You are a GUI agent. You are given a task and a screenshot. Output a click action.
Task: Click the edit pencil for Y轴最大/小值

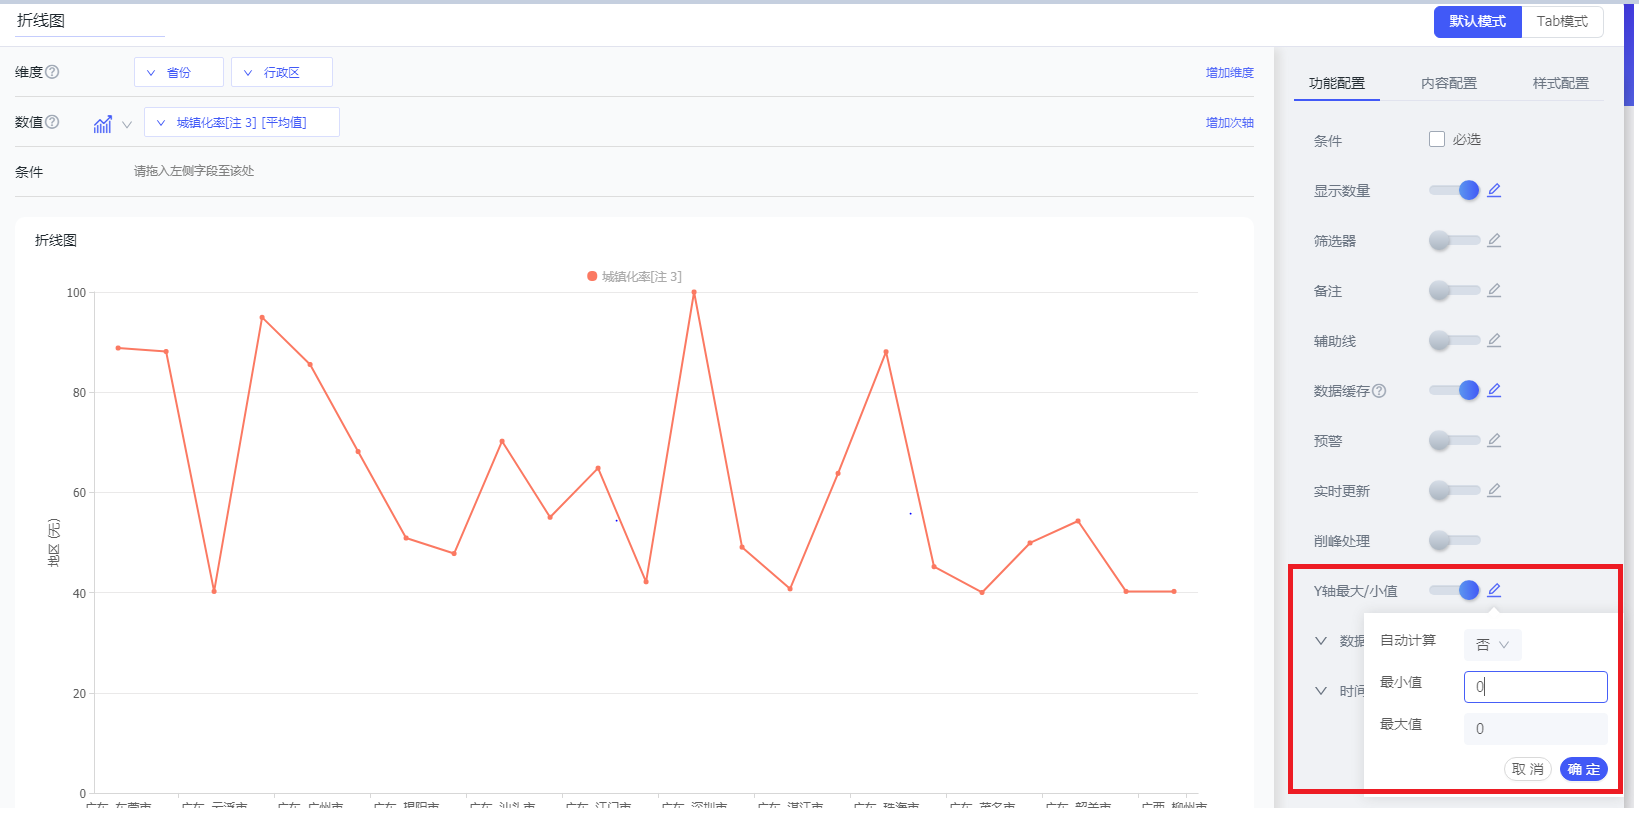tap(1494, 590)
